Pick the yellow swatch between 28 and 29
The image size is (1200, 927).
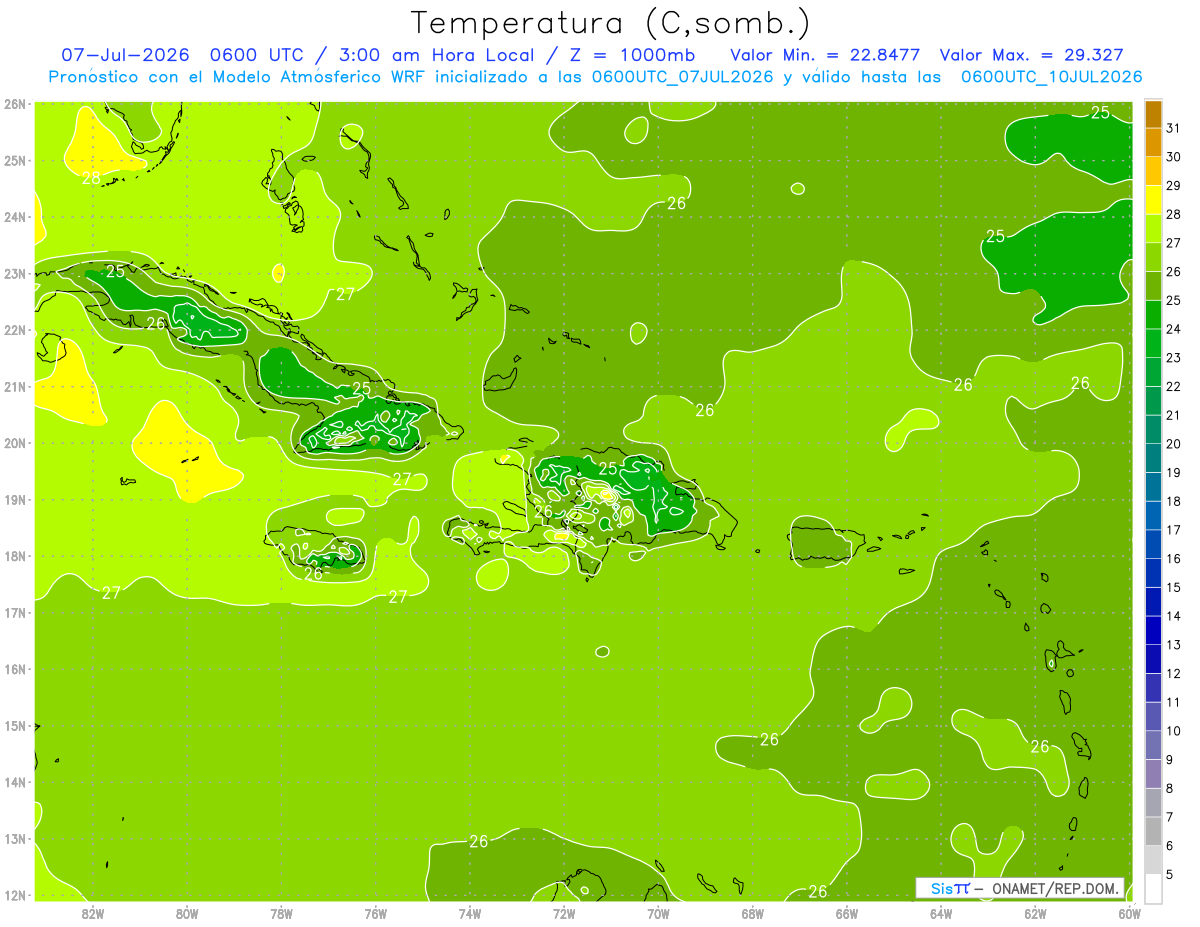(1153, 201)
